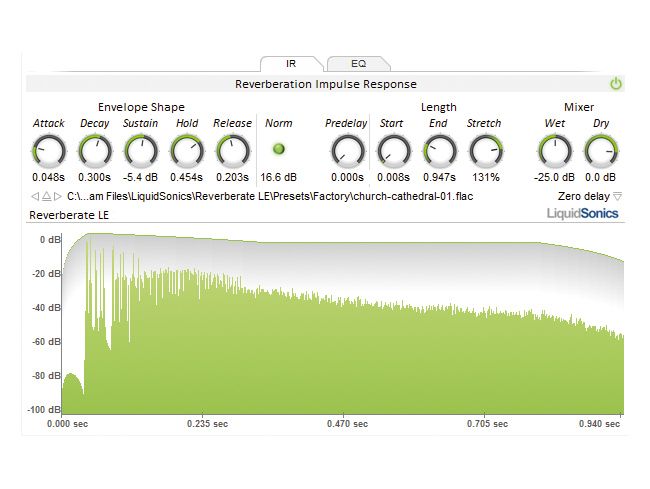Click the Attack knob
Image resolution: width=650 pixels, height=489 pixels.
(x=49, y=151)
